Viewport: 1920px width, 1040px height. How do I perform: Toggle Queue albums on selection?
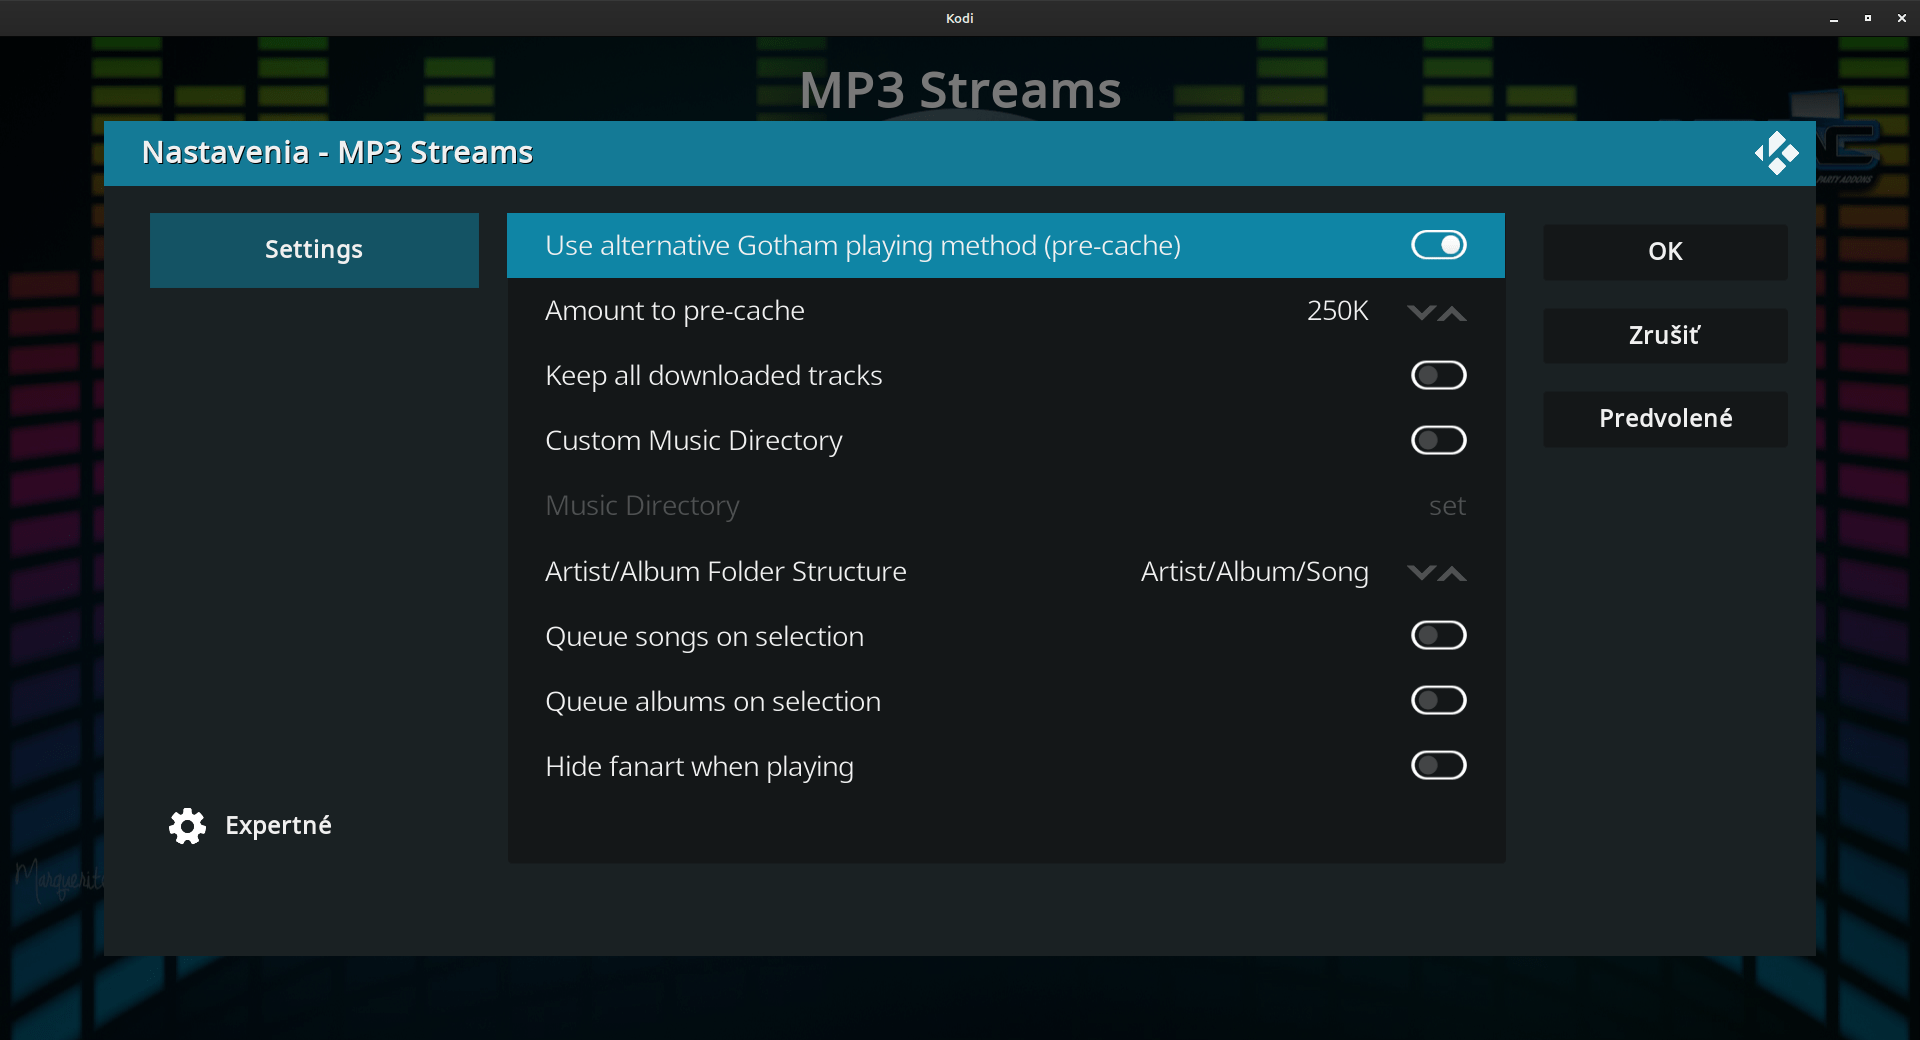pos(1438,700)
